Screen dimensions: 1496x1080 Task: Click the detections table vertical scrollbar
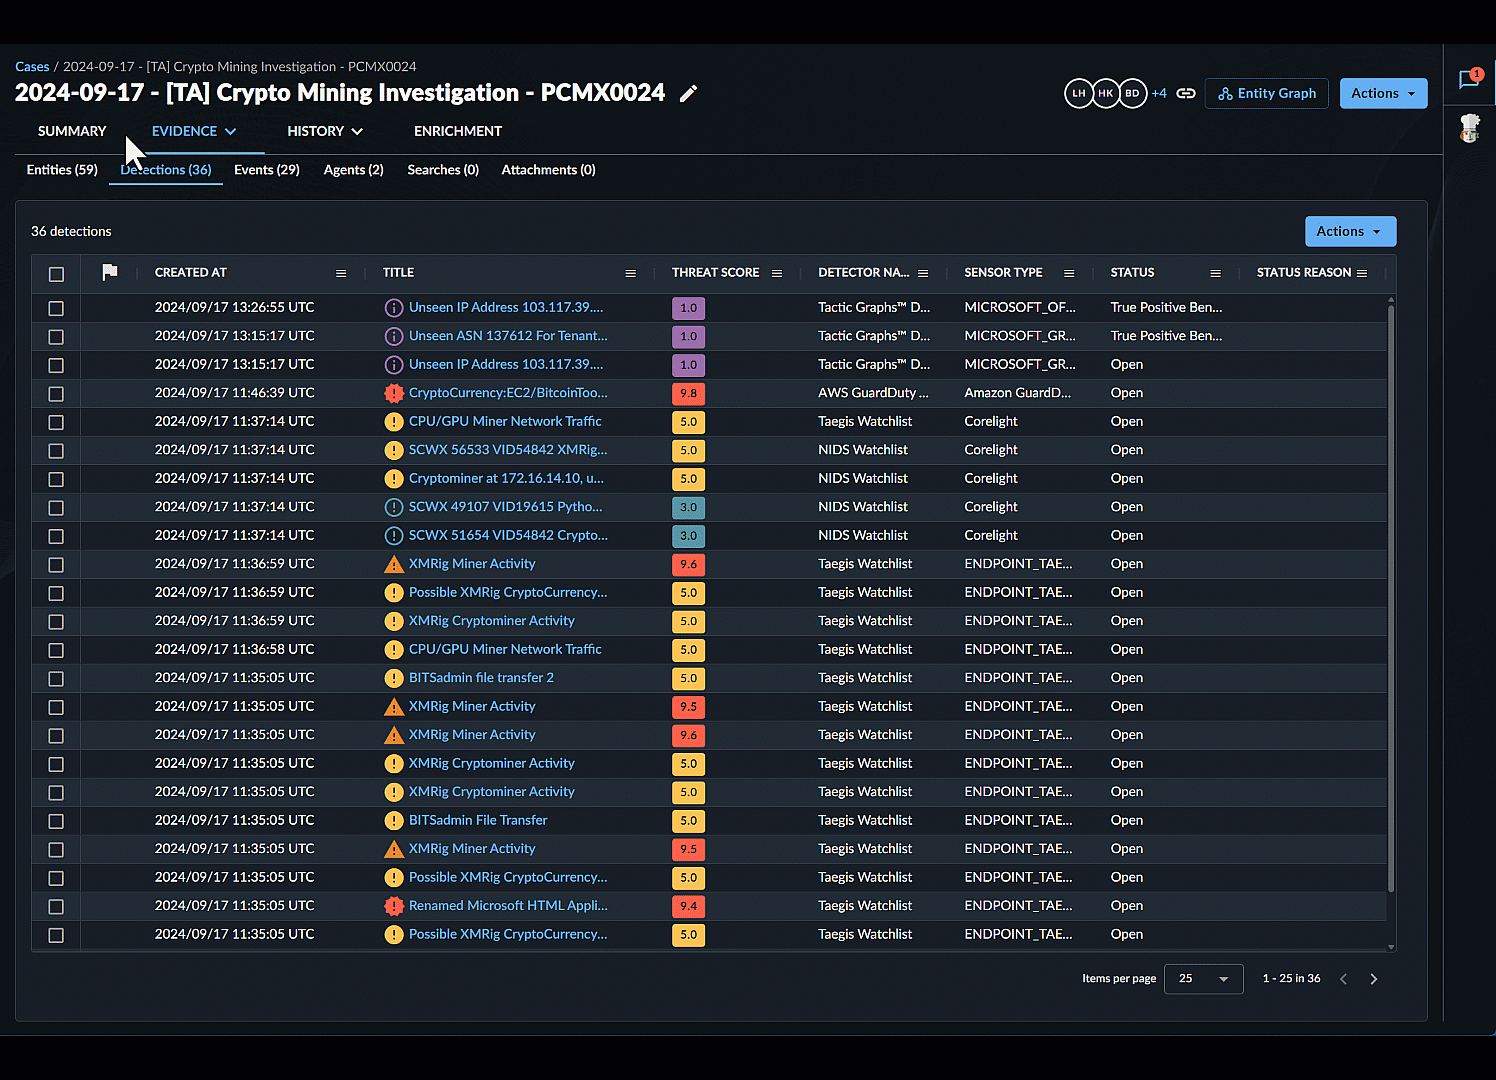point(1390,600)
